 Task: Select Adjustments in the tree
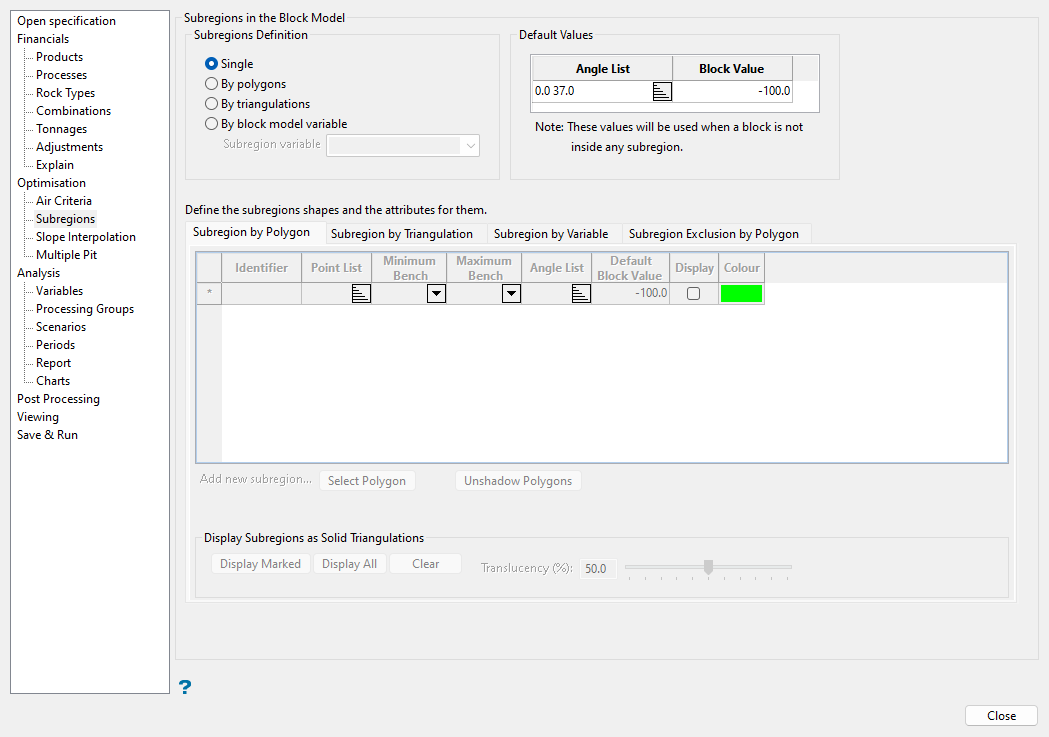tap(70, 147)
